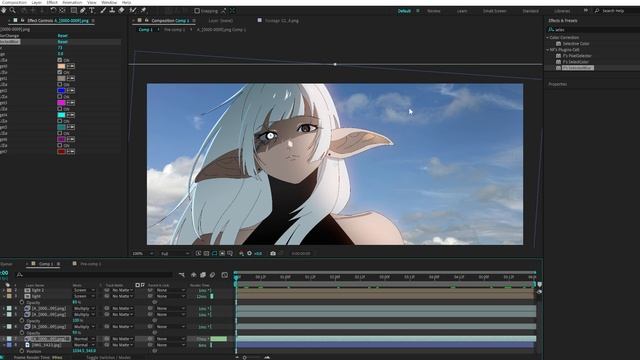Click the eyedropper beside the magenta color swatch
The width and height of the screenshot is (640, 360).
coord(71,103)
